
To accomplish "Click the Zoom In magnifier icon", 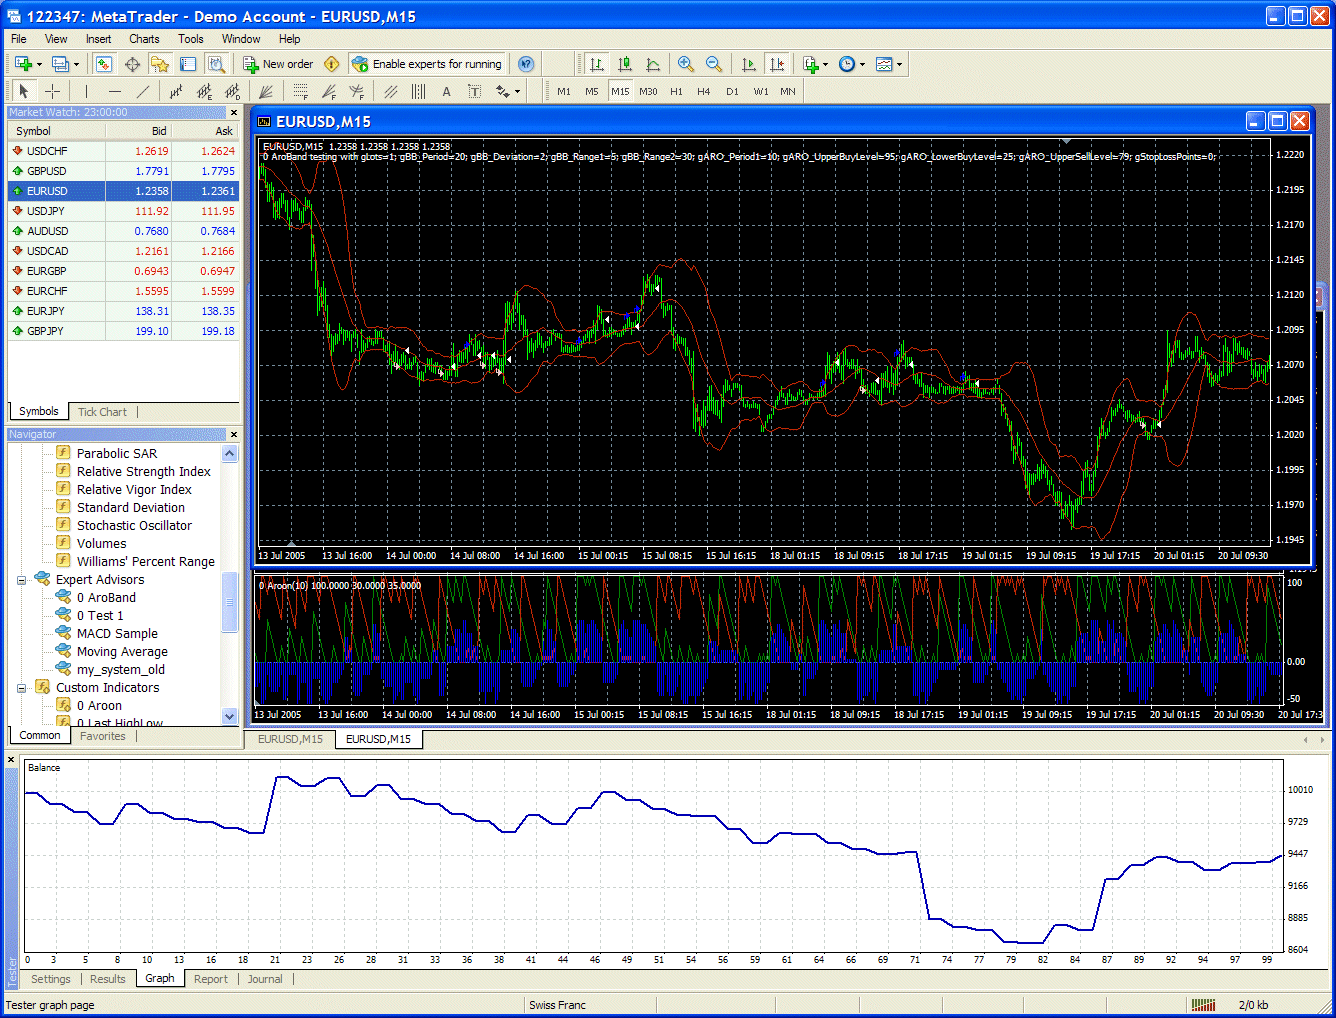I will click(x=686, y=64).
